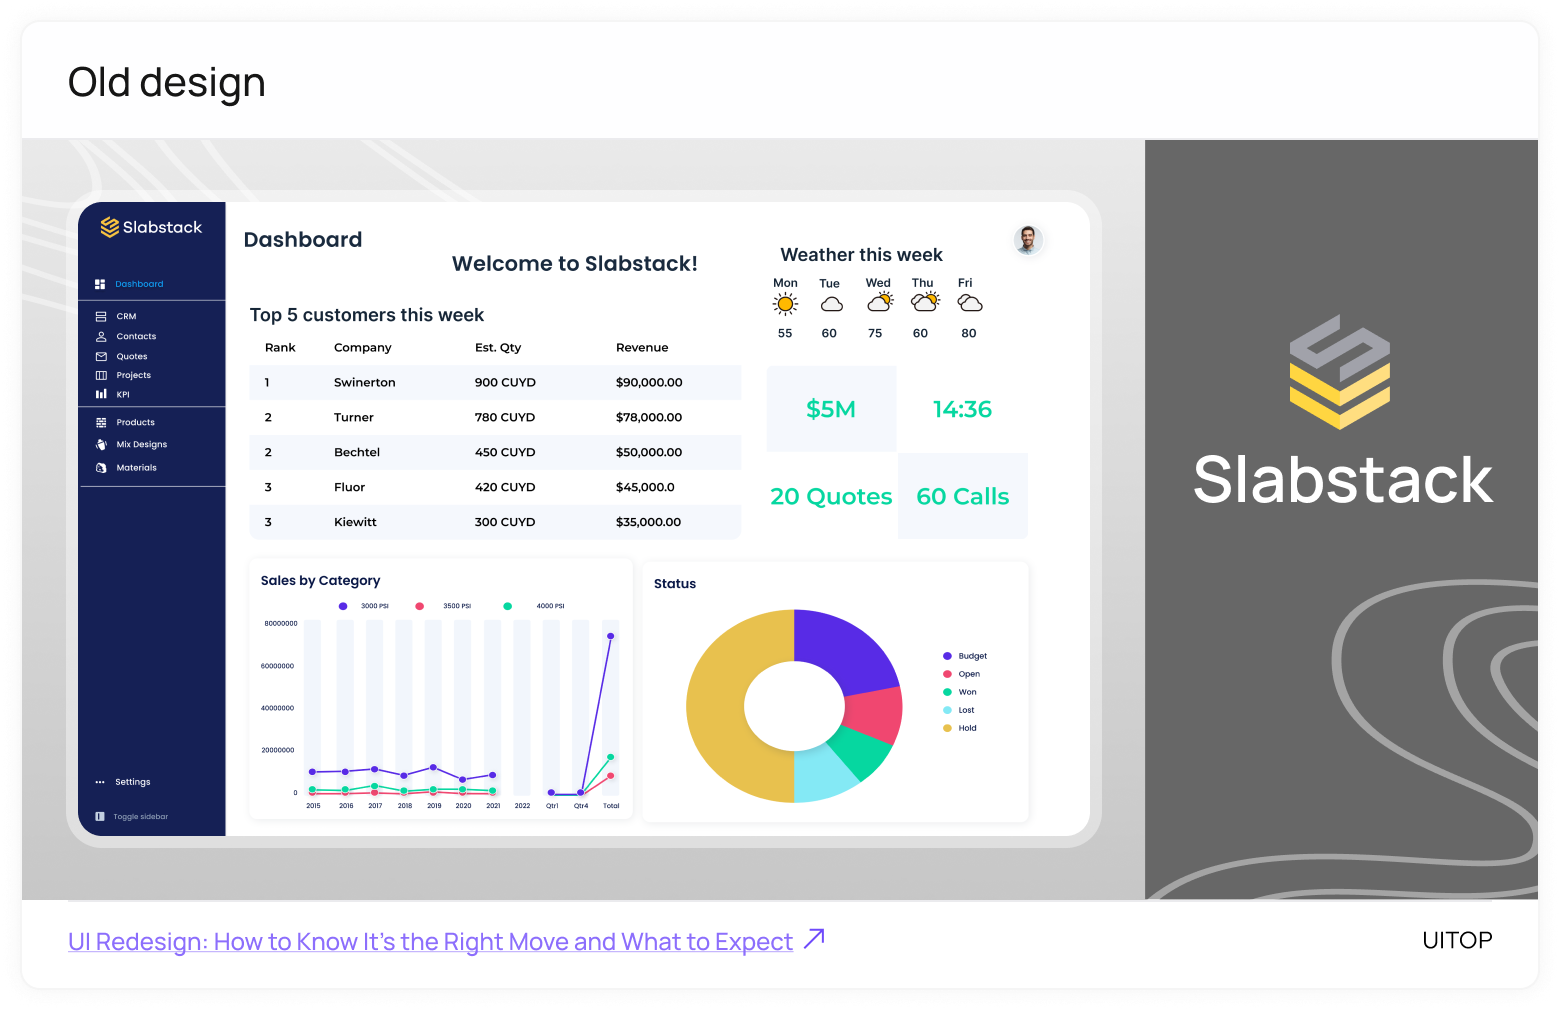The height and width of the screenshot is (1010, 1560).
Task: Click the arrow icon after article link
Action: pyautogui.click(x=814, y=939)
